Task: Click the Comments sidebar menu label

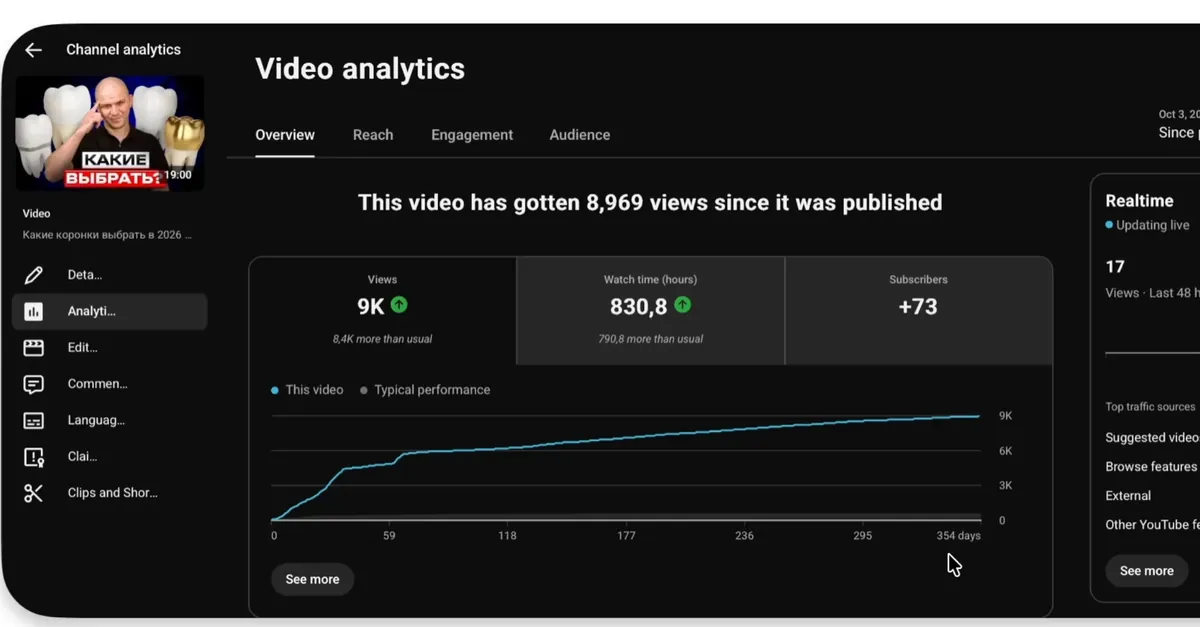Action: coord(97,384)
